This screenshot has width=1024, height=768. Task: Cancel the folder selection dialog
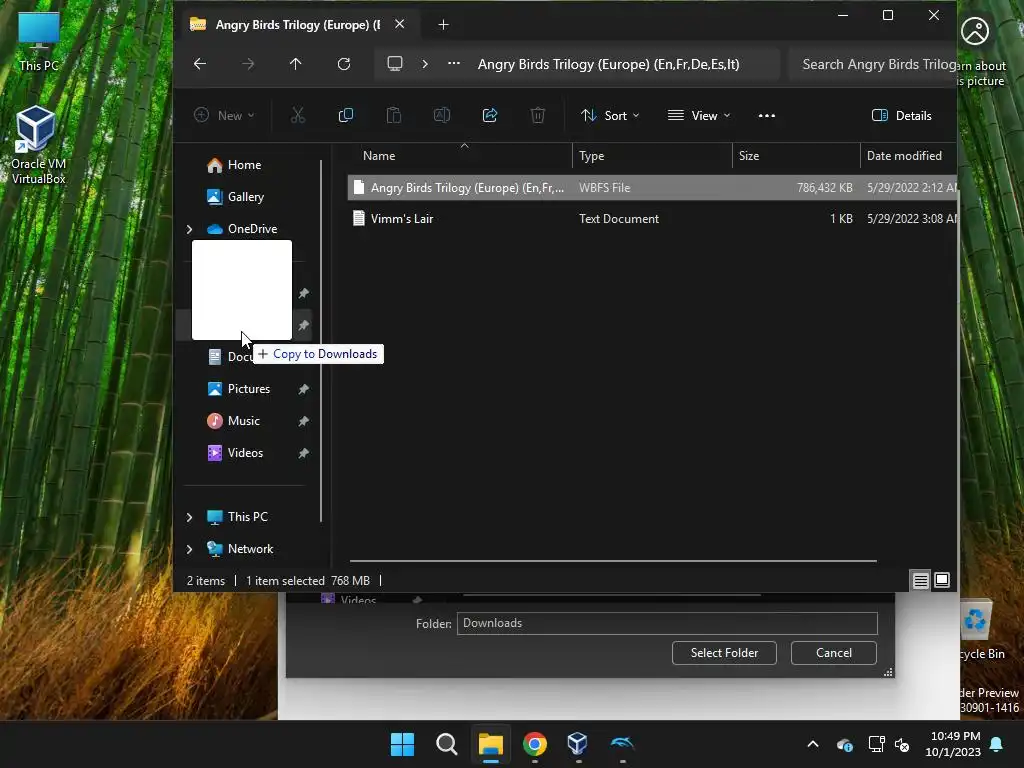(833, 652)
